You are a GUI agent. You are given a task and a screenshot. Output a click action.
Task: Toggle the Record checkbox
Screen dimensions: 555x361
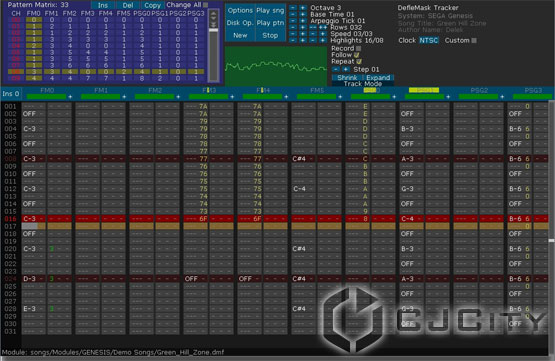coord(358,48)
